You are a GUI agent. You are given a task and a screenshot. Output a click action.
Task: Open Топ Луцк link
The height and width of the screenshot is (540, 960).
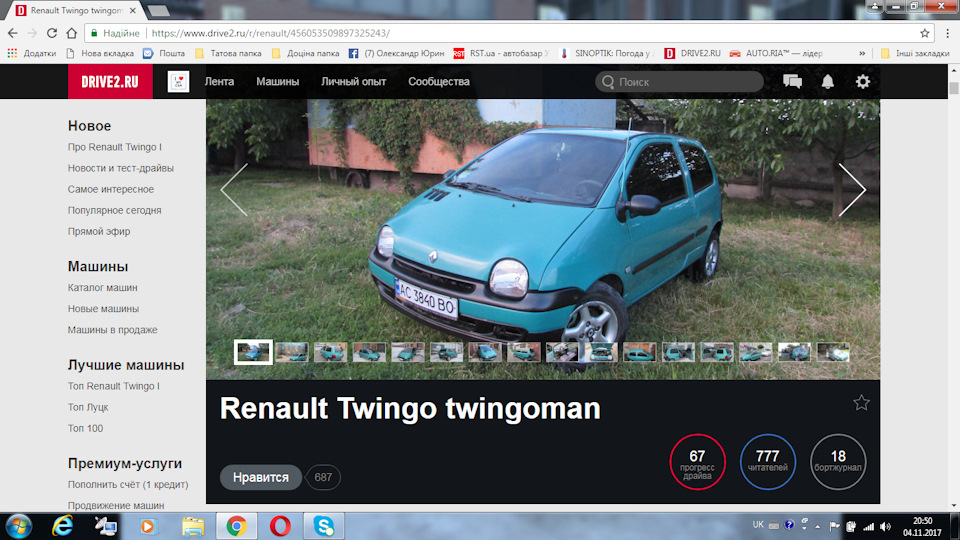[88, 407]
